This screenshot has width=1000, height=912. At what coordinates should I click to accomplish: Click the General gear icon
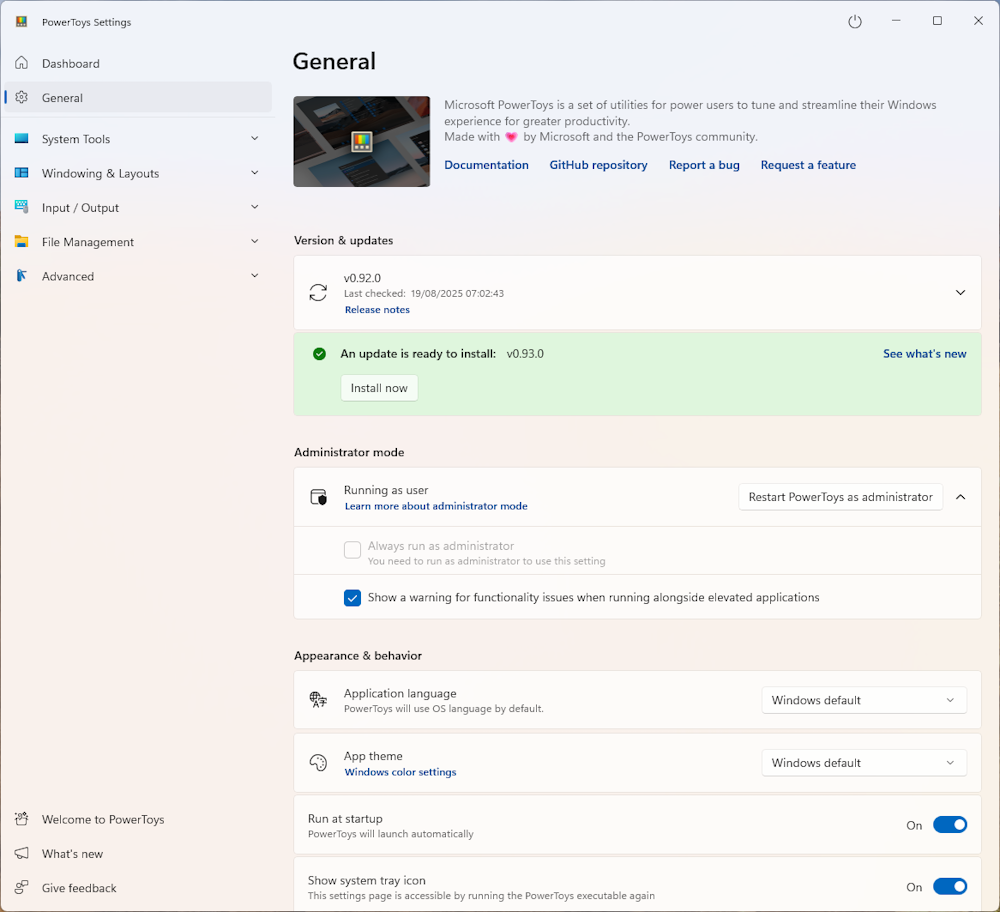click(x=22, y=98)
